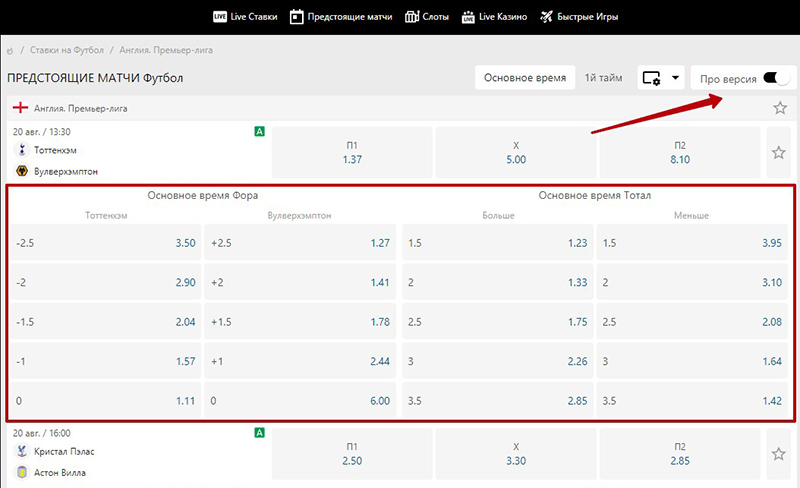
Task: Bet on draw X at 5.00
Action: pyautogui.click(x=516, y=152)
